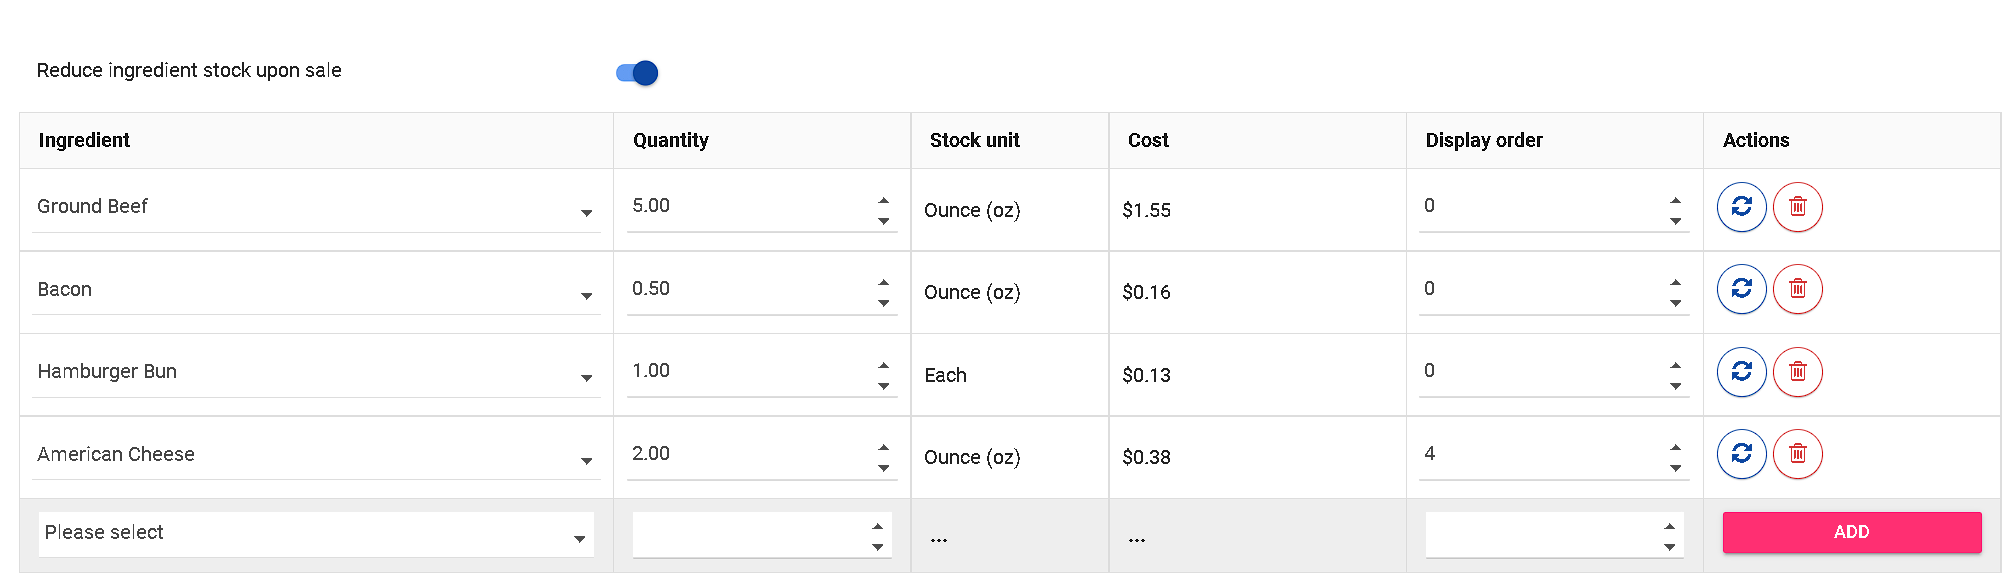Delete the Ground Beef ingredient
Image resolution: width=2008 pixels, height=588 pixels.
click(x=1797, y=207)
